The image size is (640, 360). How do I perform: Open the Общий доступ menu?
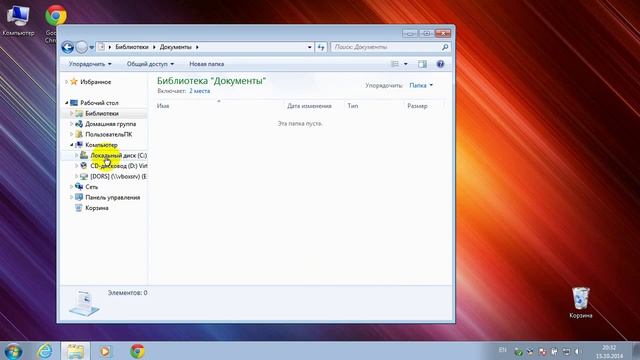[150, 64]
